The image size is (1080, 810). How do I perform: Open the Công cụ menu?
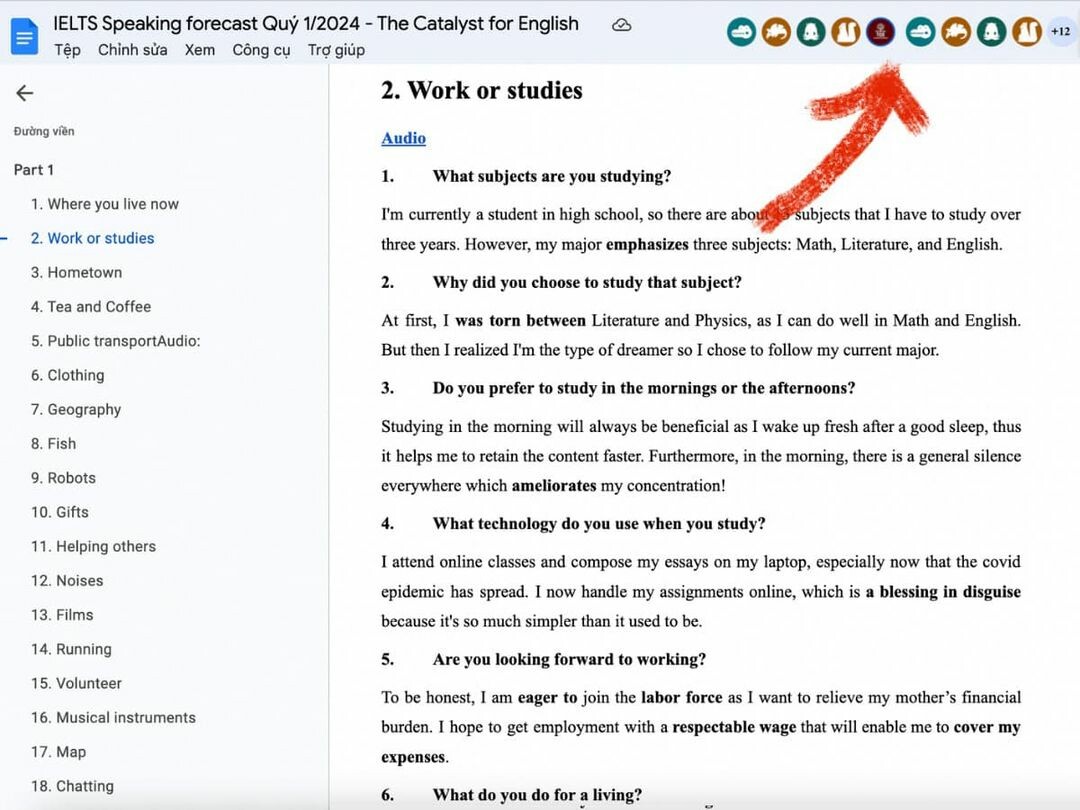click(x=261, y=50)
